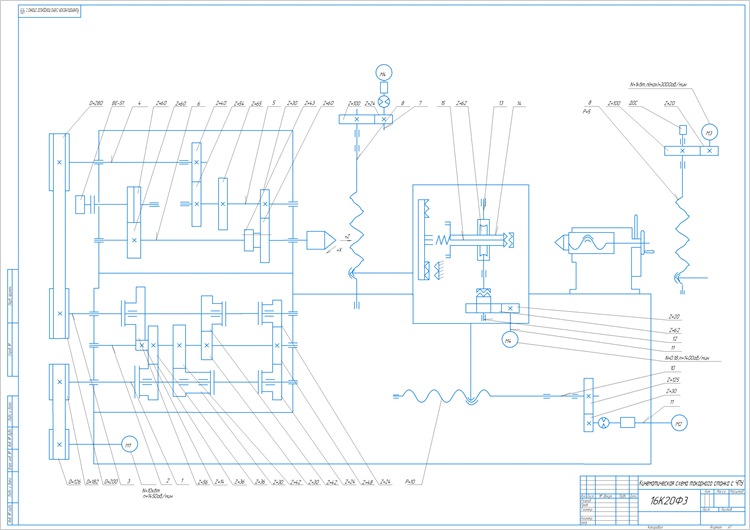Click position number '3' callout at bottom

tap(129, 482)
